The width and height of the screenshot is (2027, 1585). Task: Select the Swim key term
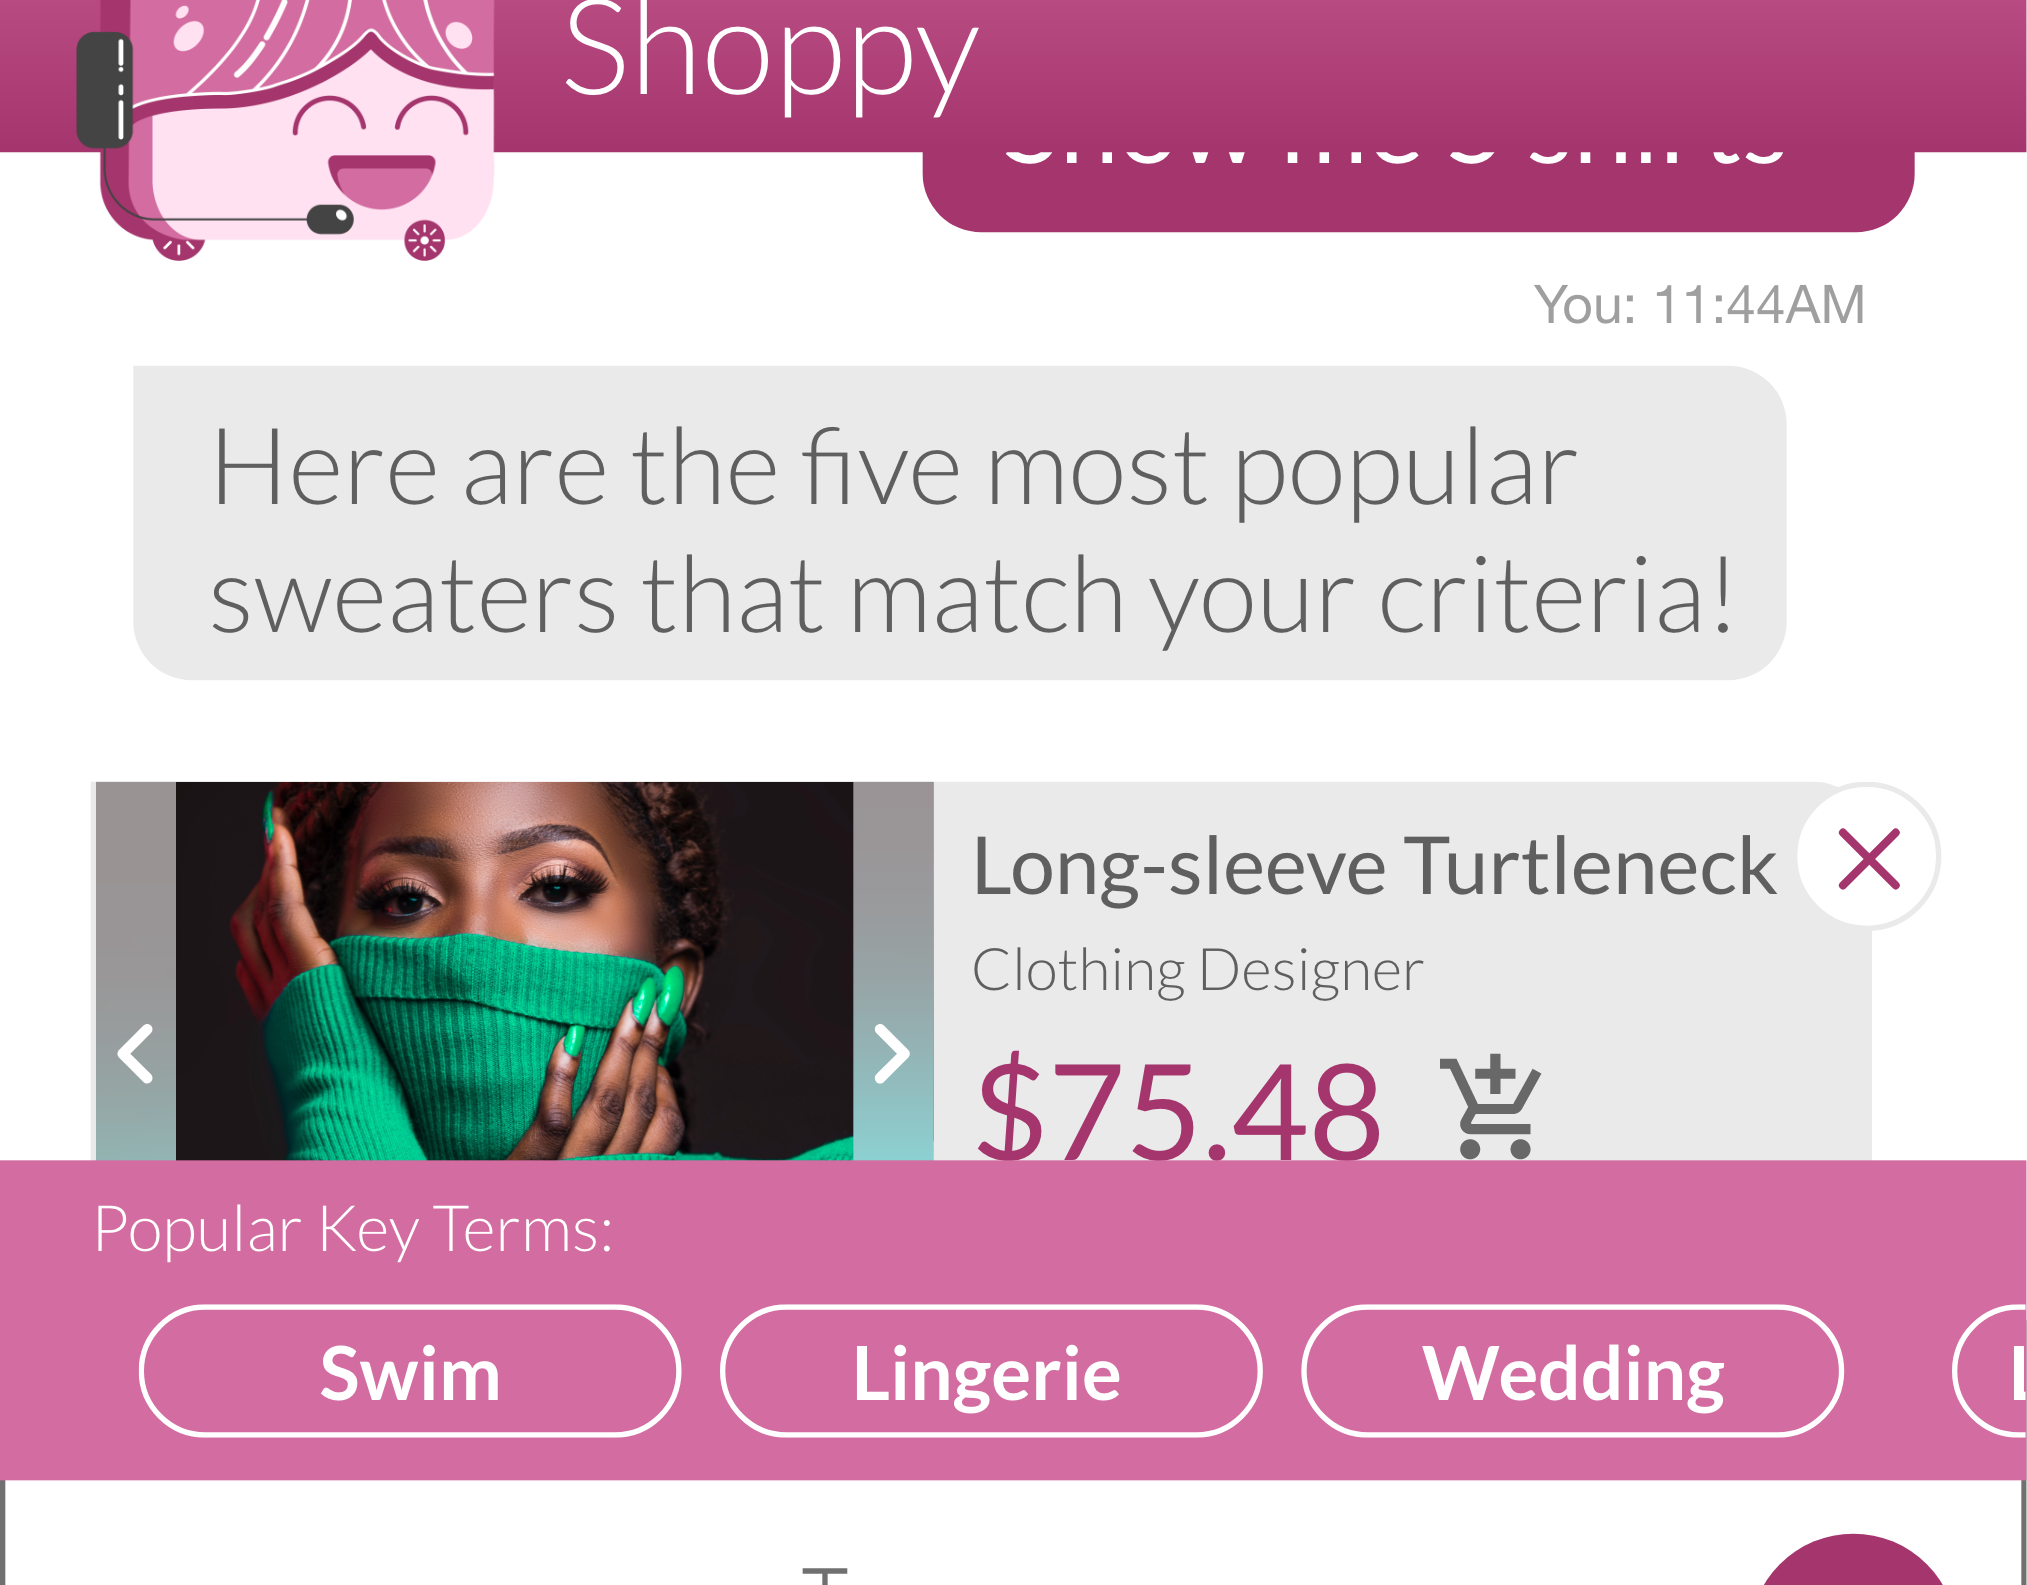(410, 1371)
